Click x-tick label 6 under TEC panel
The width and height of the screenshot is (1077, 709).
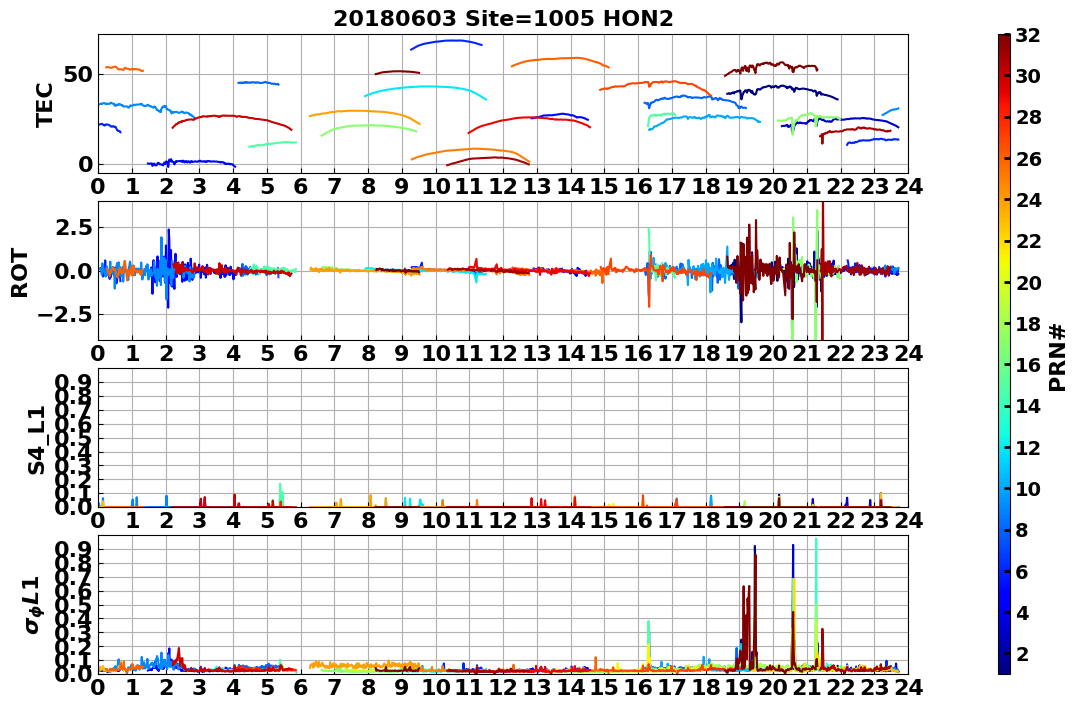click(300, 186)
